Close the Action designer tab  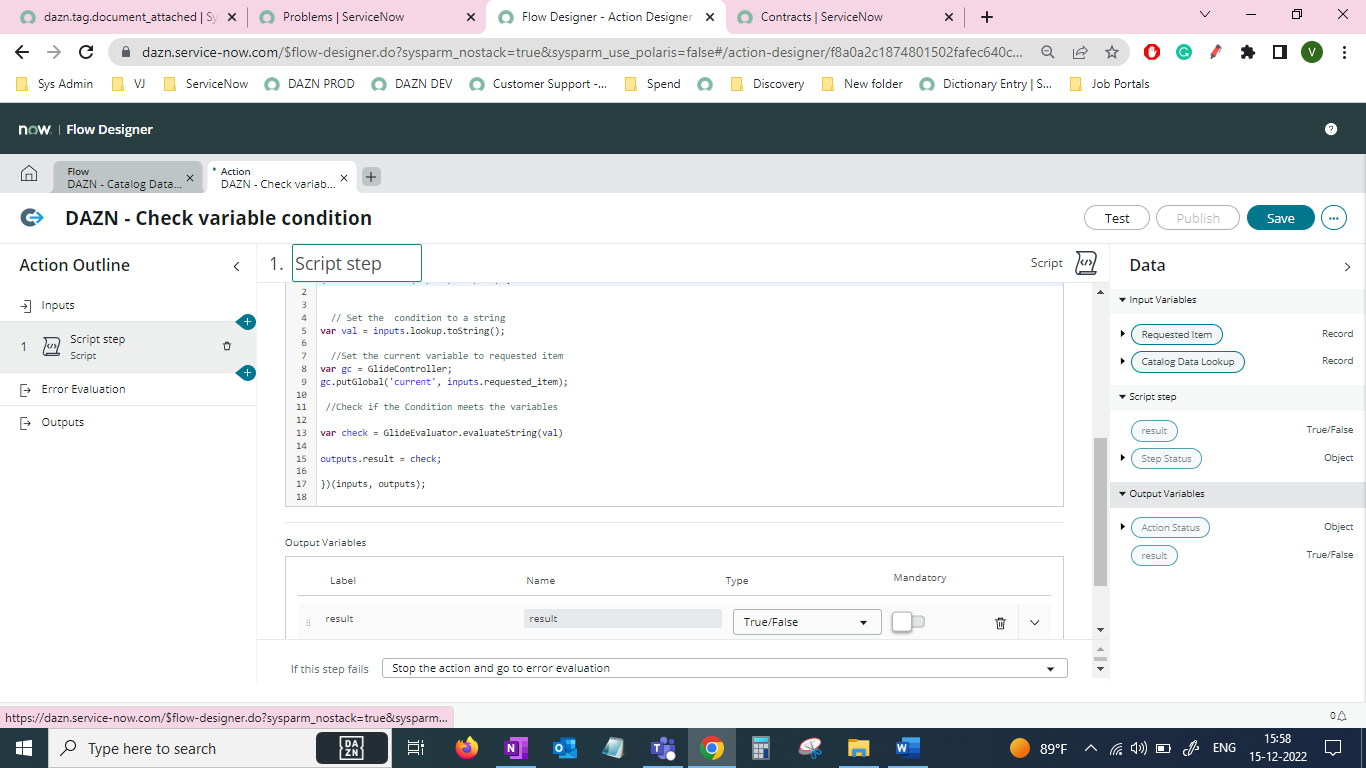pos(344,178)
